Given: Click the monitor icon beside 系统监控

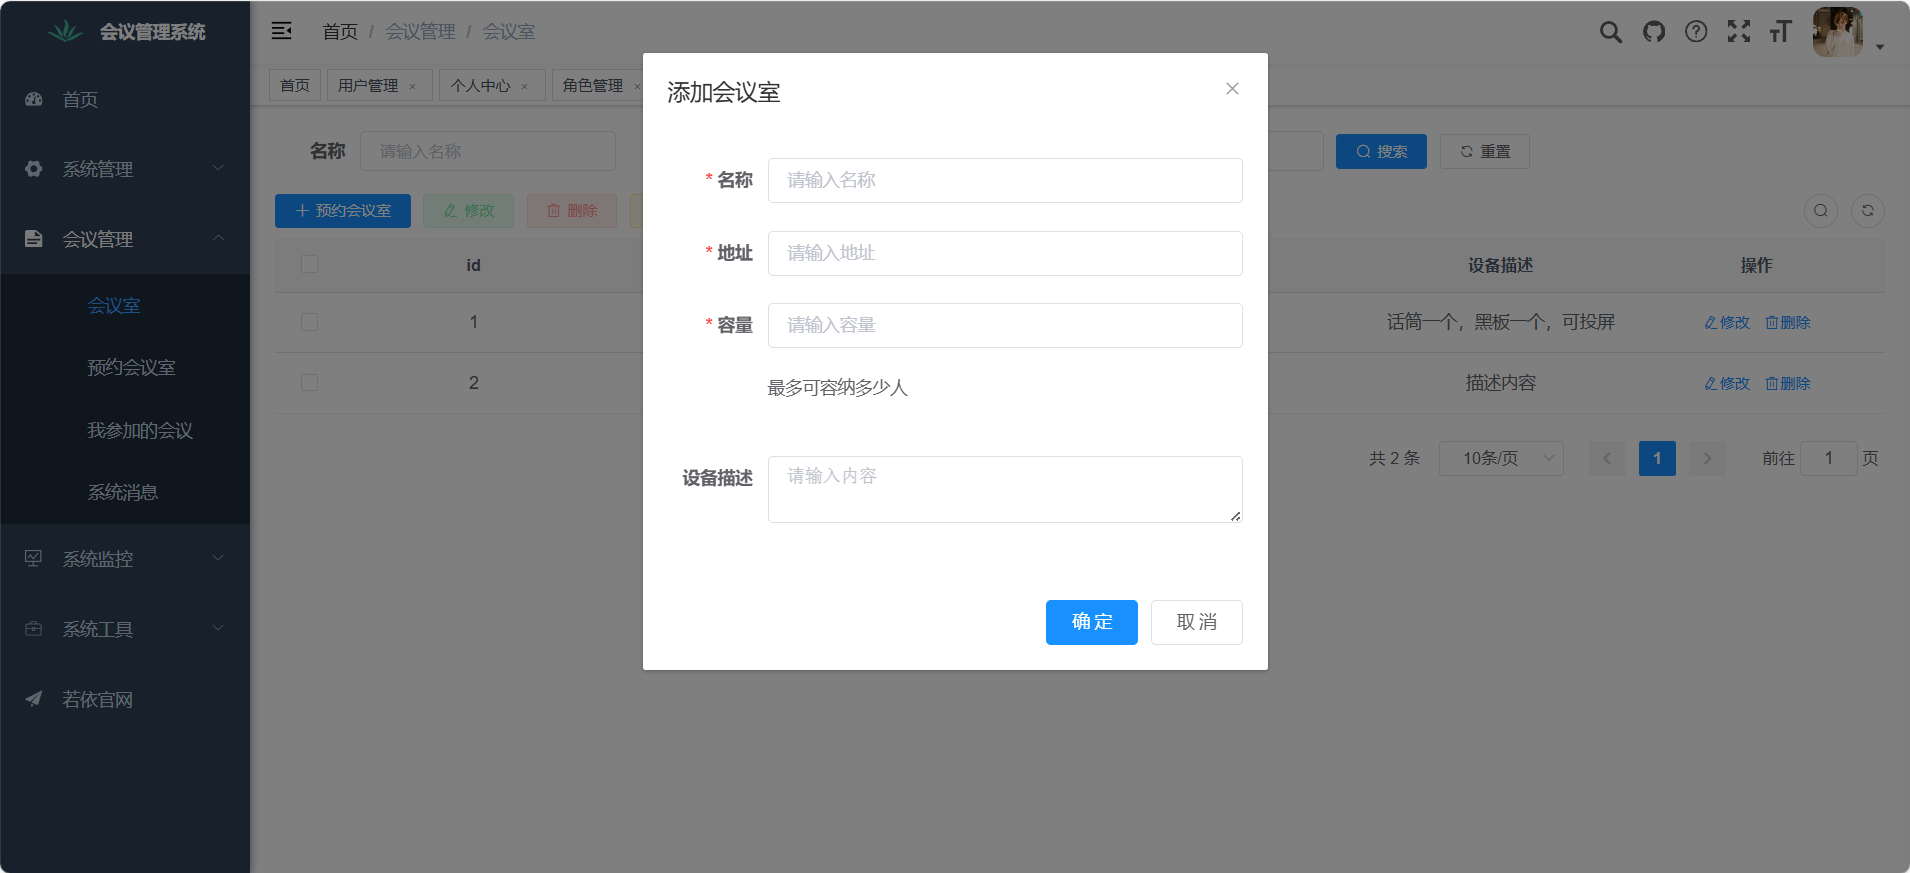Looking at the screenshot, I should pyautogui.click(x=34, y=558).
